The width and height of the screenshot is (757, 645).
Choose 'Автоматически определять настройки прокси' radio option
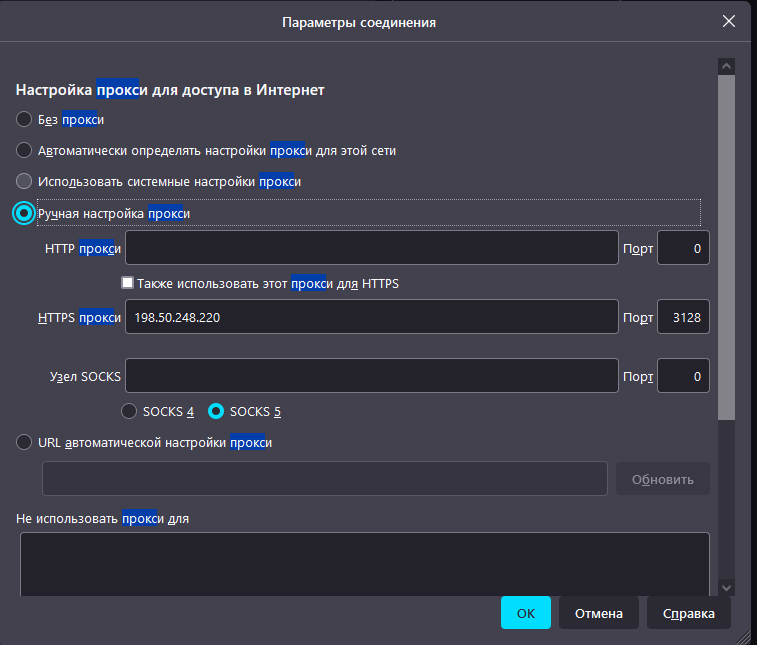pos(24,150)
